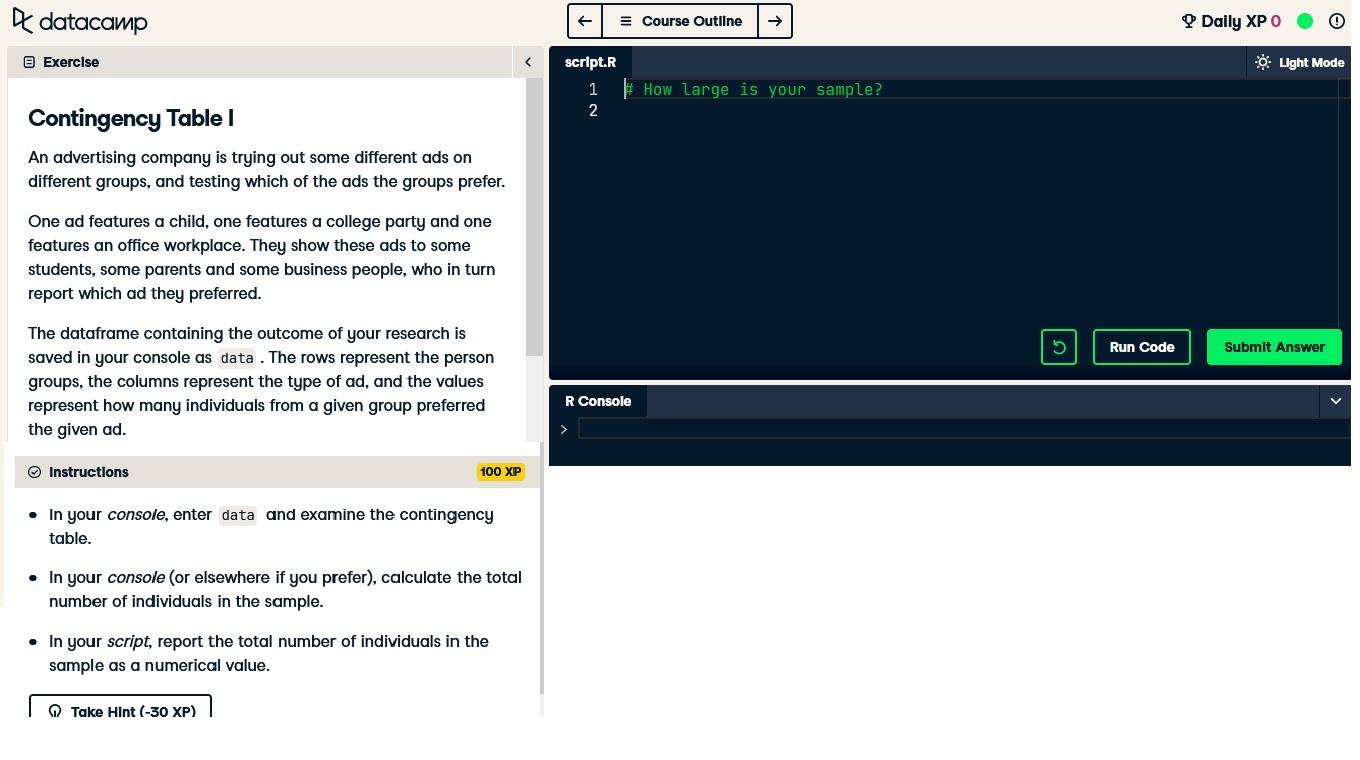Collapse the R Console with its chevron
This screenshot has width=1360, height=760.
click(x=1335, y=401)
